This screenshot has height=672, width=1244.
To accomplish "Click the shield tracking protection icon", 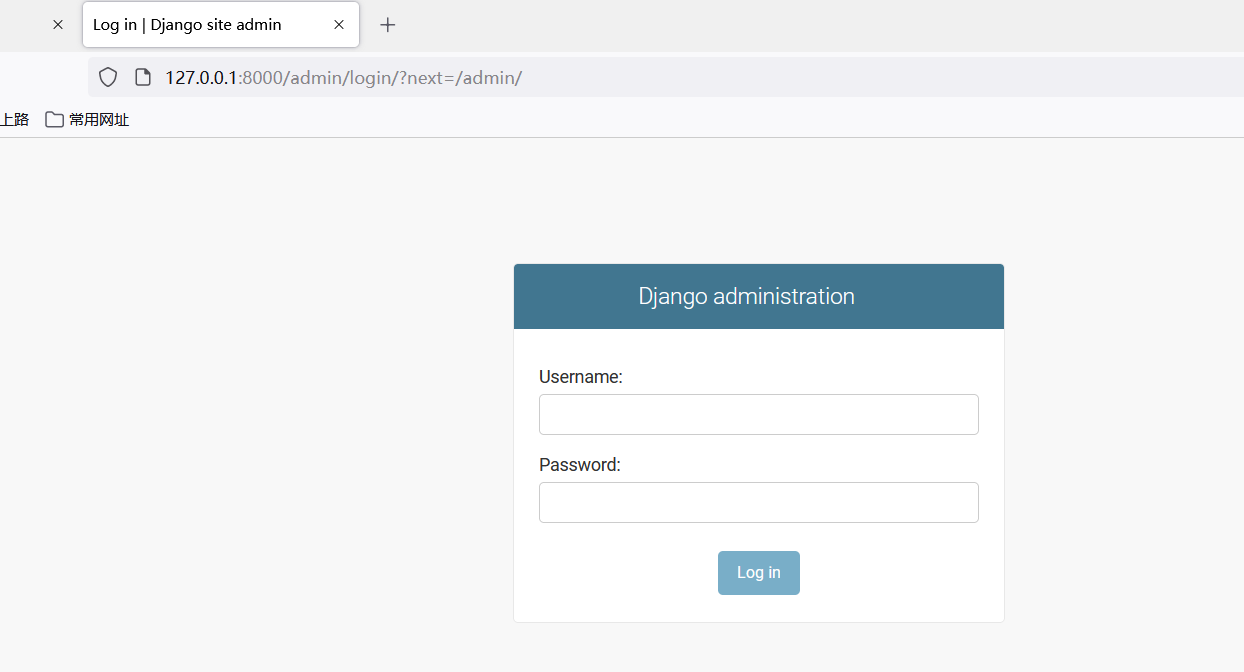I will coord(108,77).
